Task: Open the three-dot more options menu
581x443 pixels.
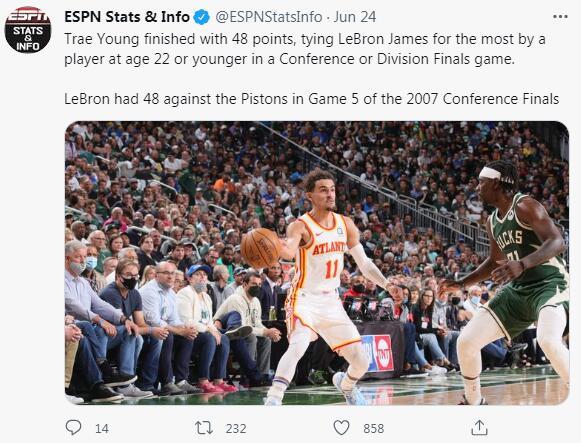Action: (560, 17)
